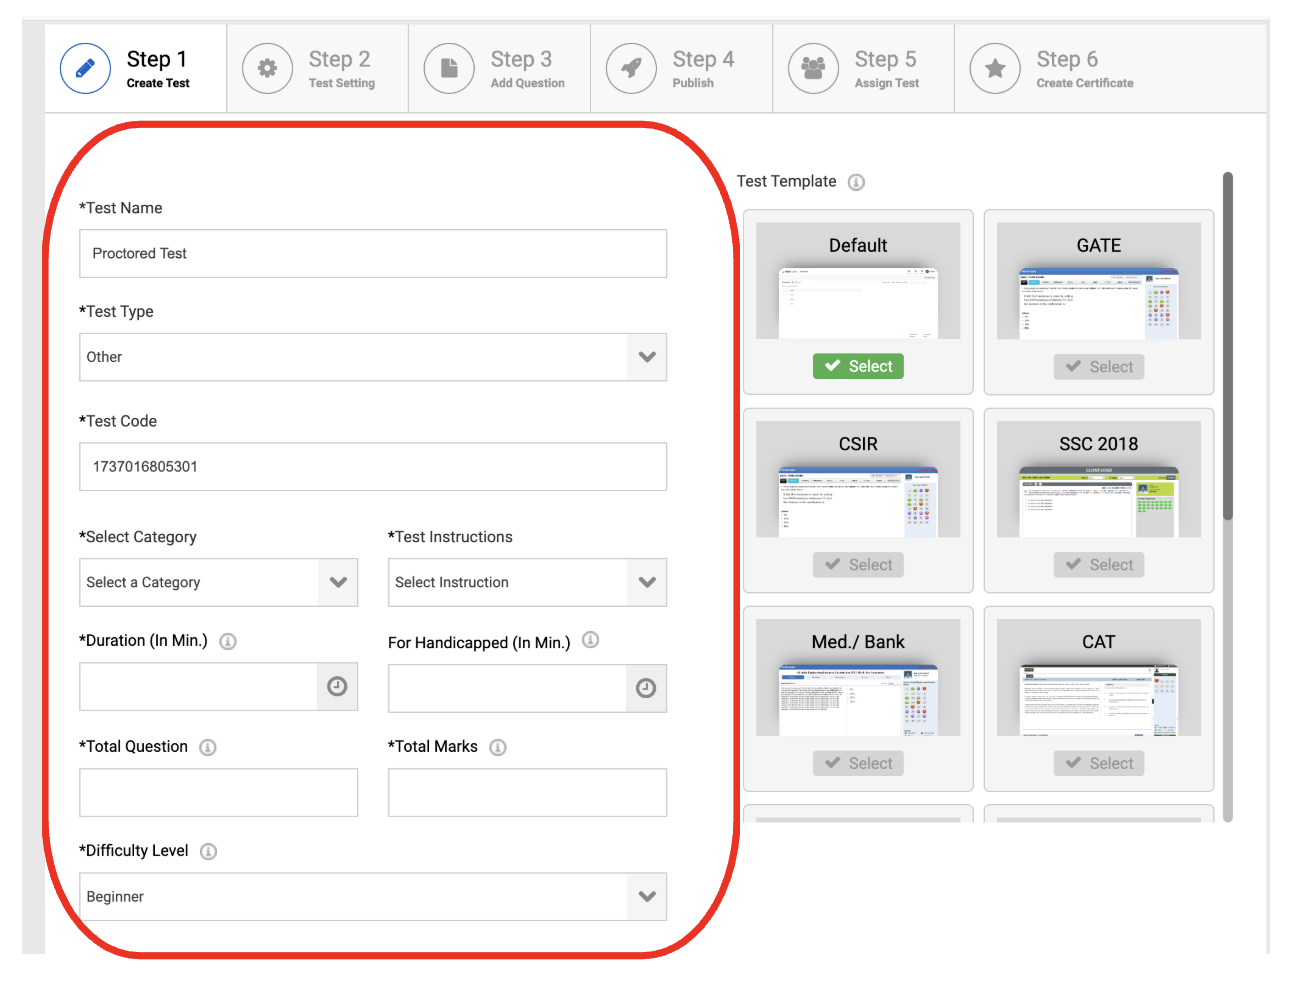1298x984 pixels.
Task: Click the green Select button under Default
Action: [858, 367]
